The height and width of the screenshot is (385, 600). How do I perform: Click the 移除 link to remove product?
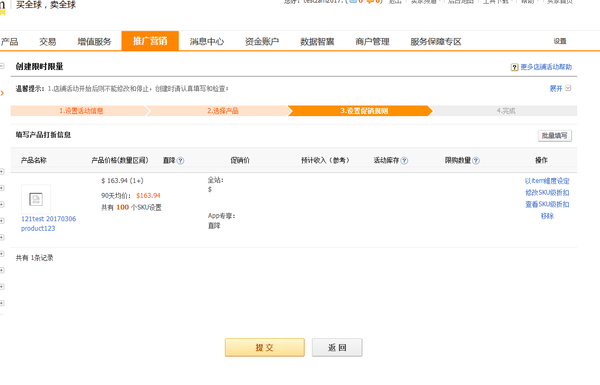pos(547,216)
